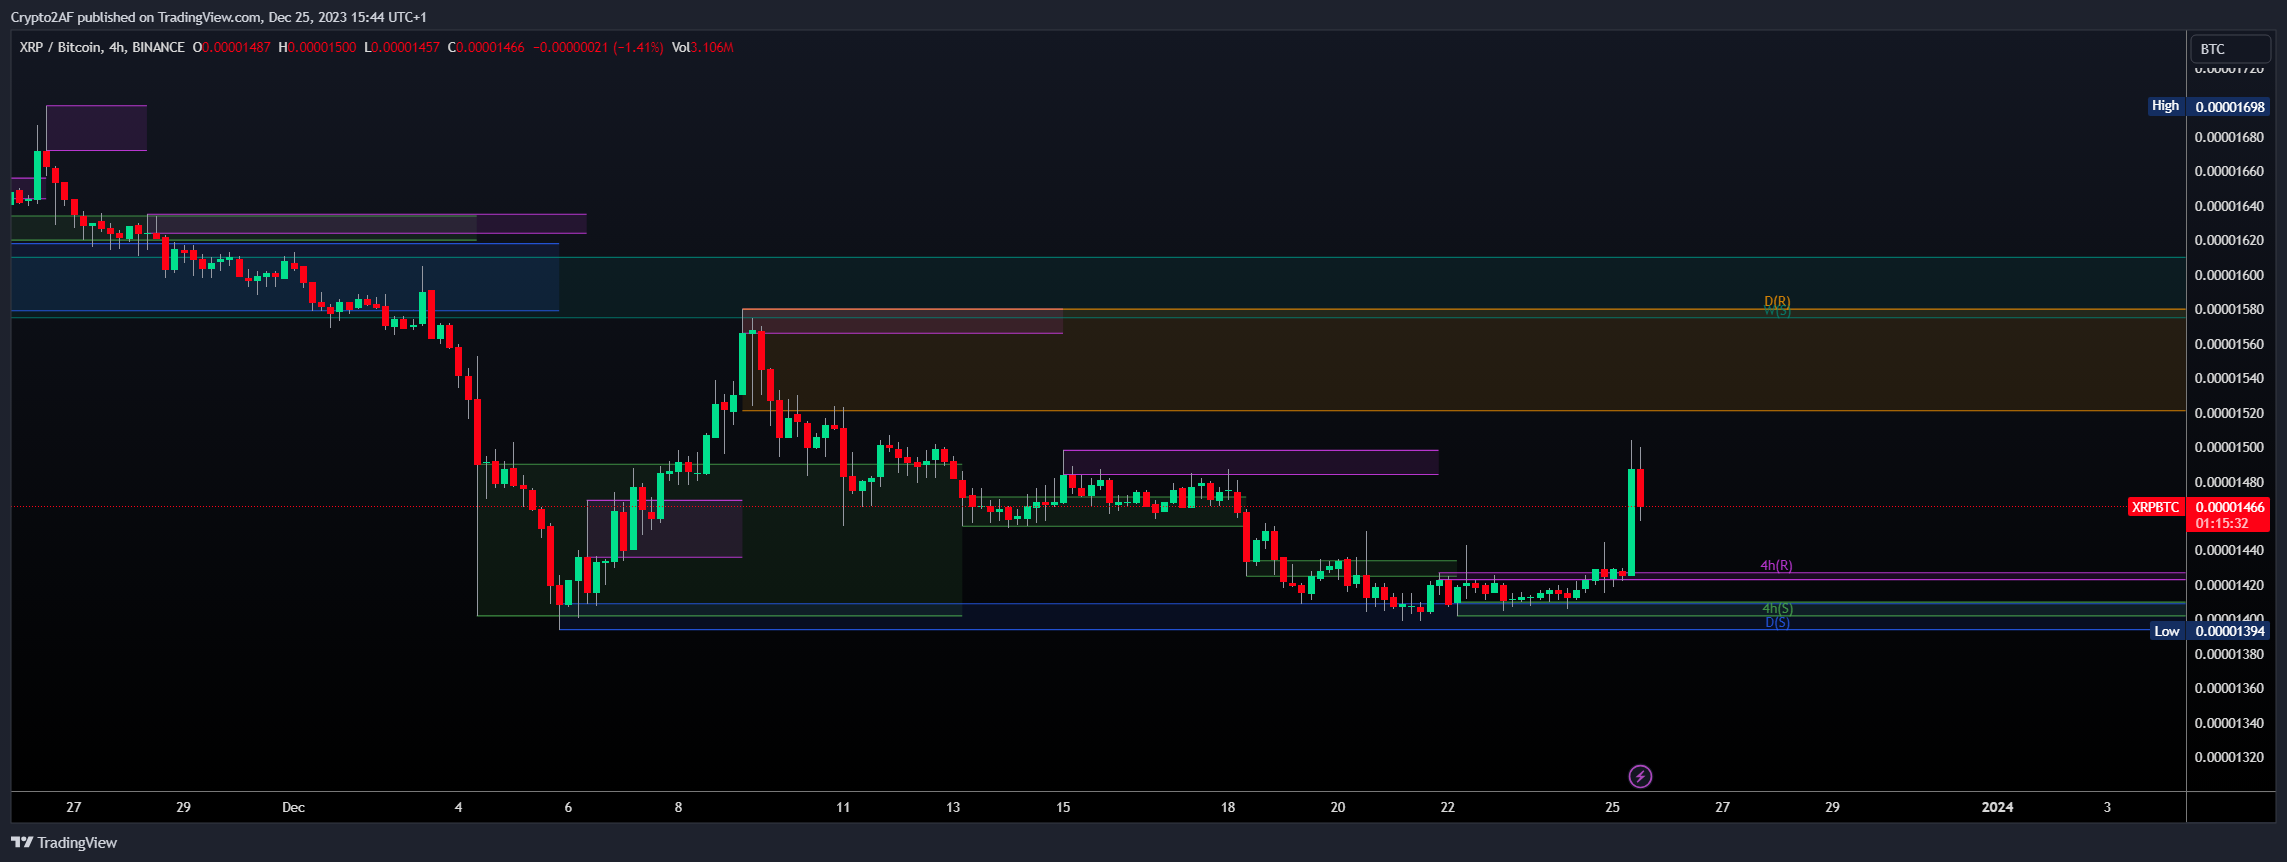Click the D(R) daily resistance label
The height and width of the screenshot is (862, 2287).
point(1777,301)
